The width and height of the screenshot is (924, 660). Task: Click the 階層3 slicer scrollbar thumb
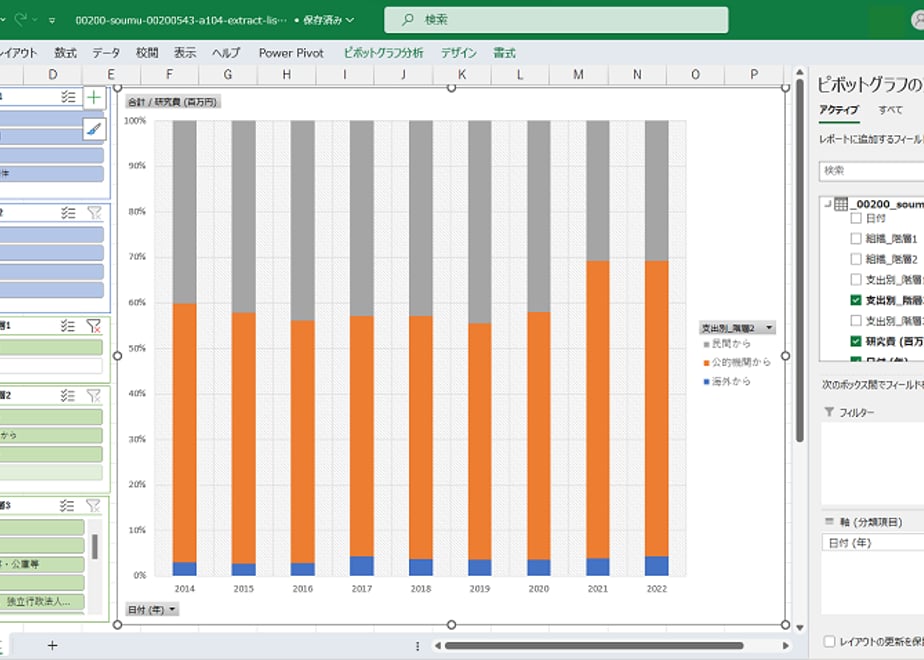(x=95, y=546)
